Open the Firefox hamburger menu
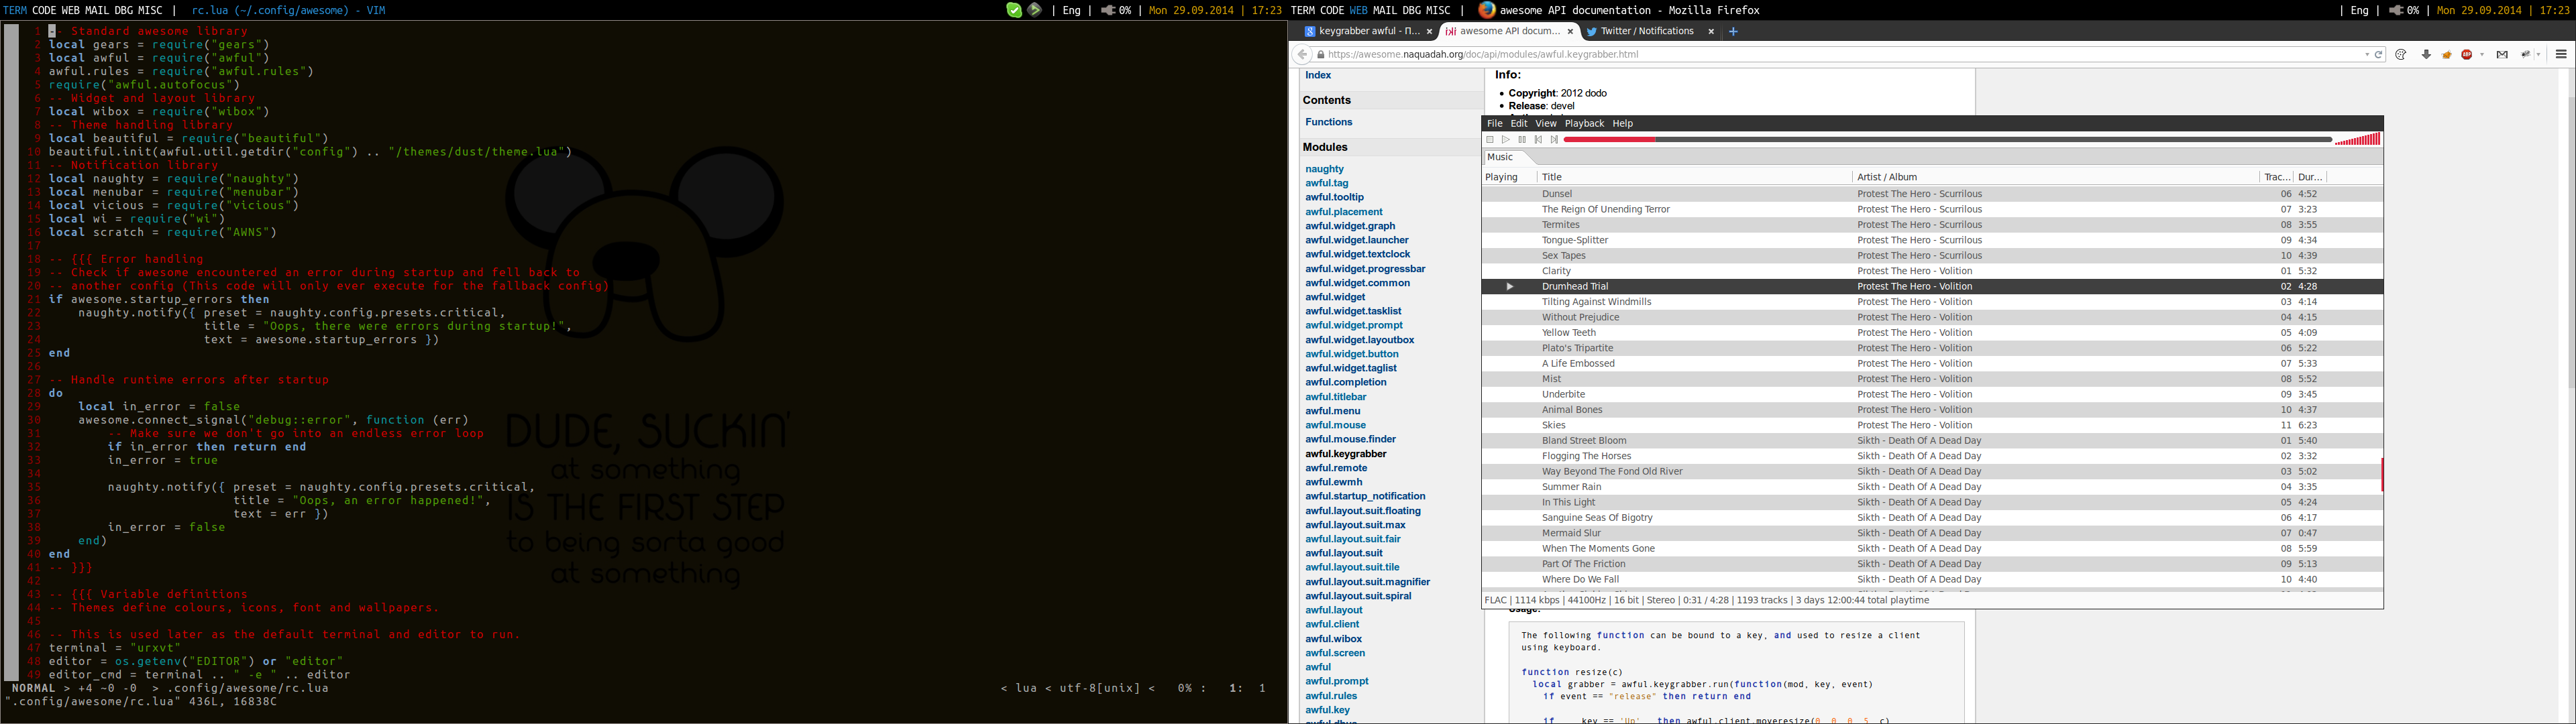Viewport: 2576px width, 724px height. [2561, 54]
